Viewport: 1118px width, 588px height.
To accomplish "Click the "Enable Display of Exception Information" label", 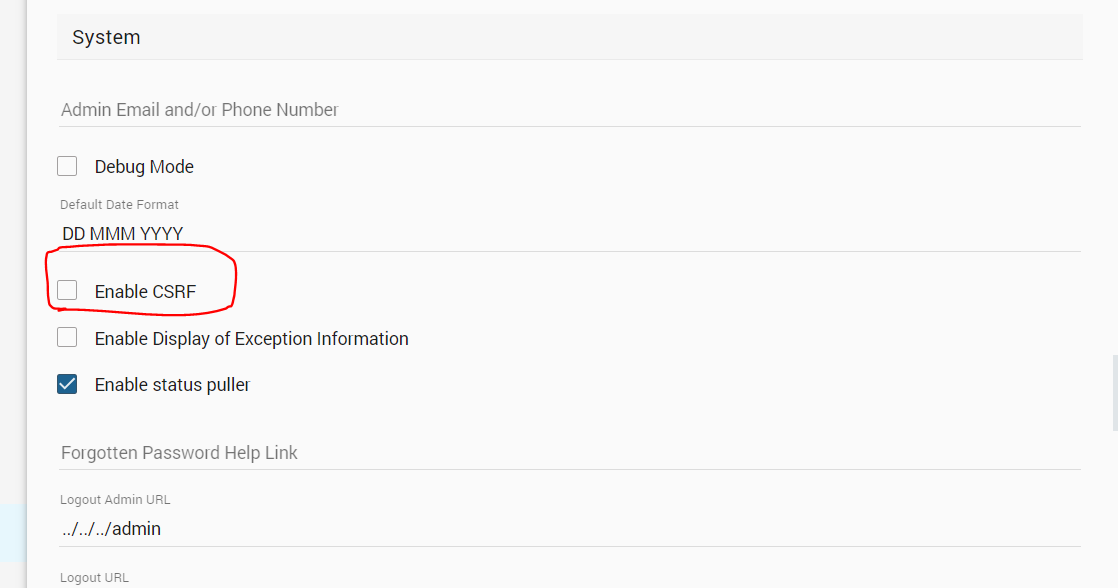I will coord(251,339).
